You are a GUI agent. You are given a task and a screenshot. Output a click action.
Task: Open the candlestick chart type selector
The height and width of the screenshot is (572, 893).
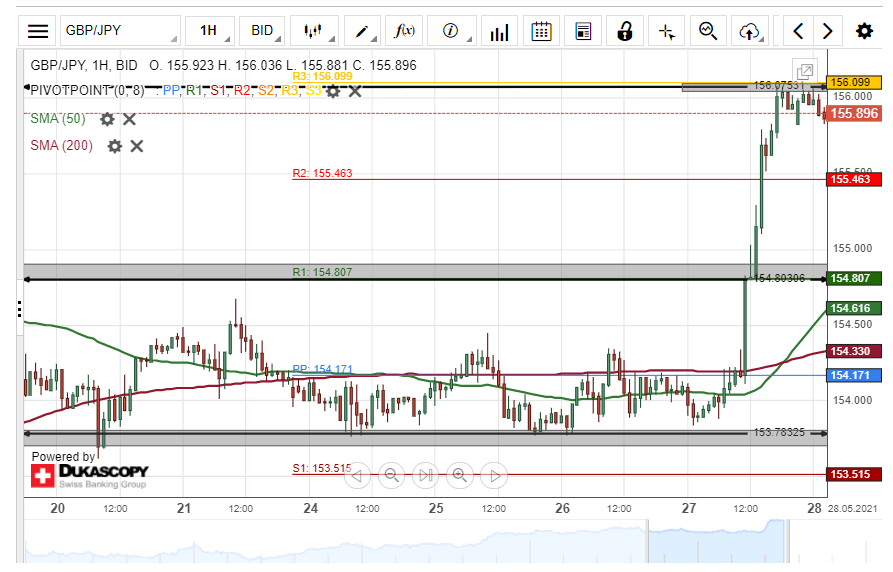tap(317, 31)
